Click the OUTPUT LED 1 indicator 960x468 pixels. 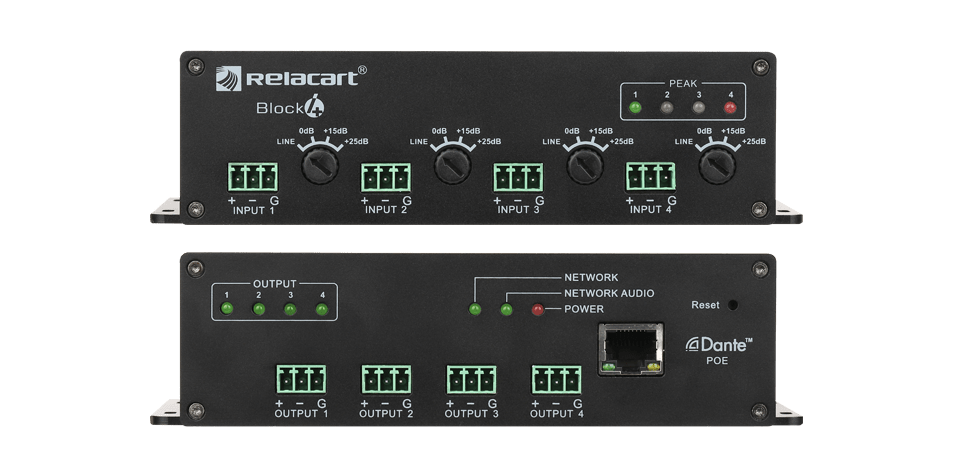click(x=227, y=309)
